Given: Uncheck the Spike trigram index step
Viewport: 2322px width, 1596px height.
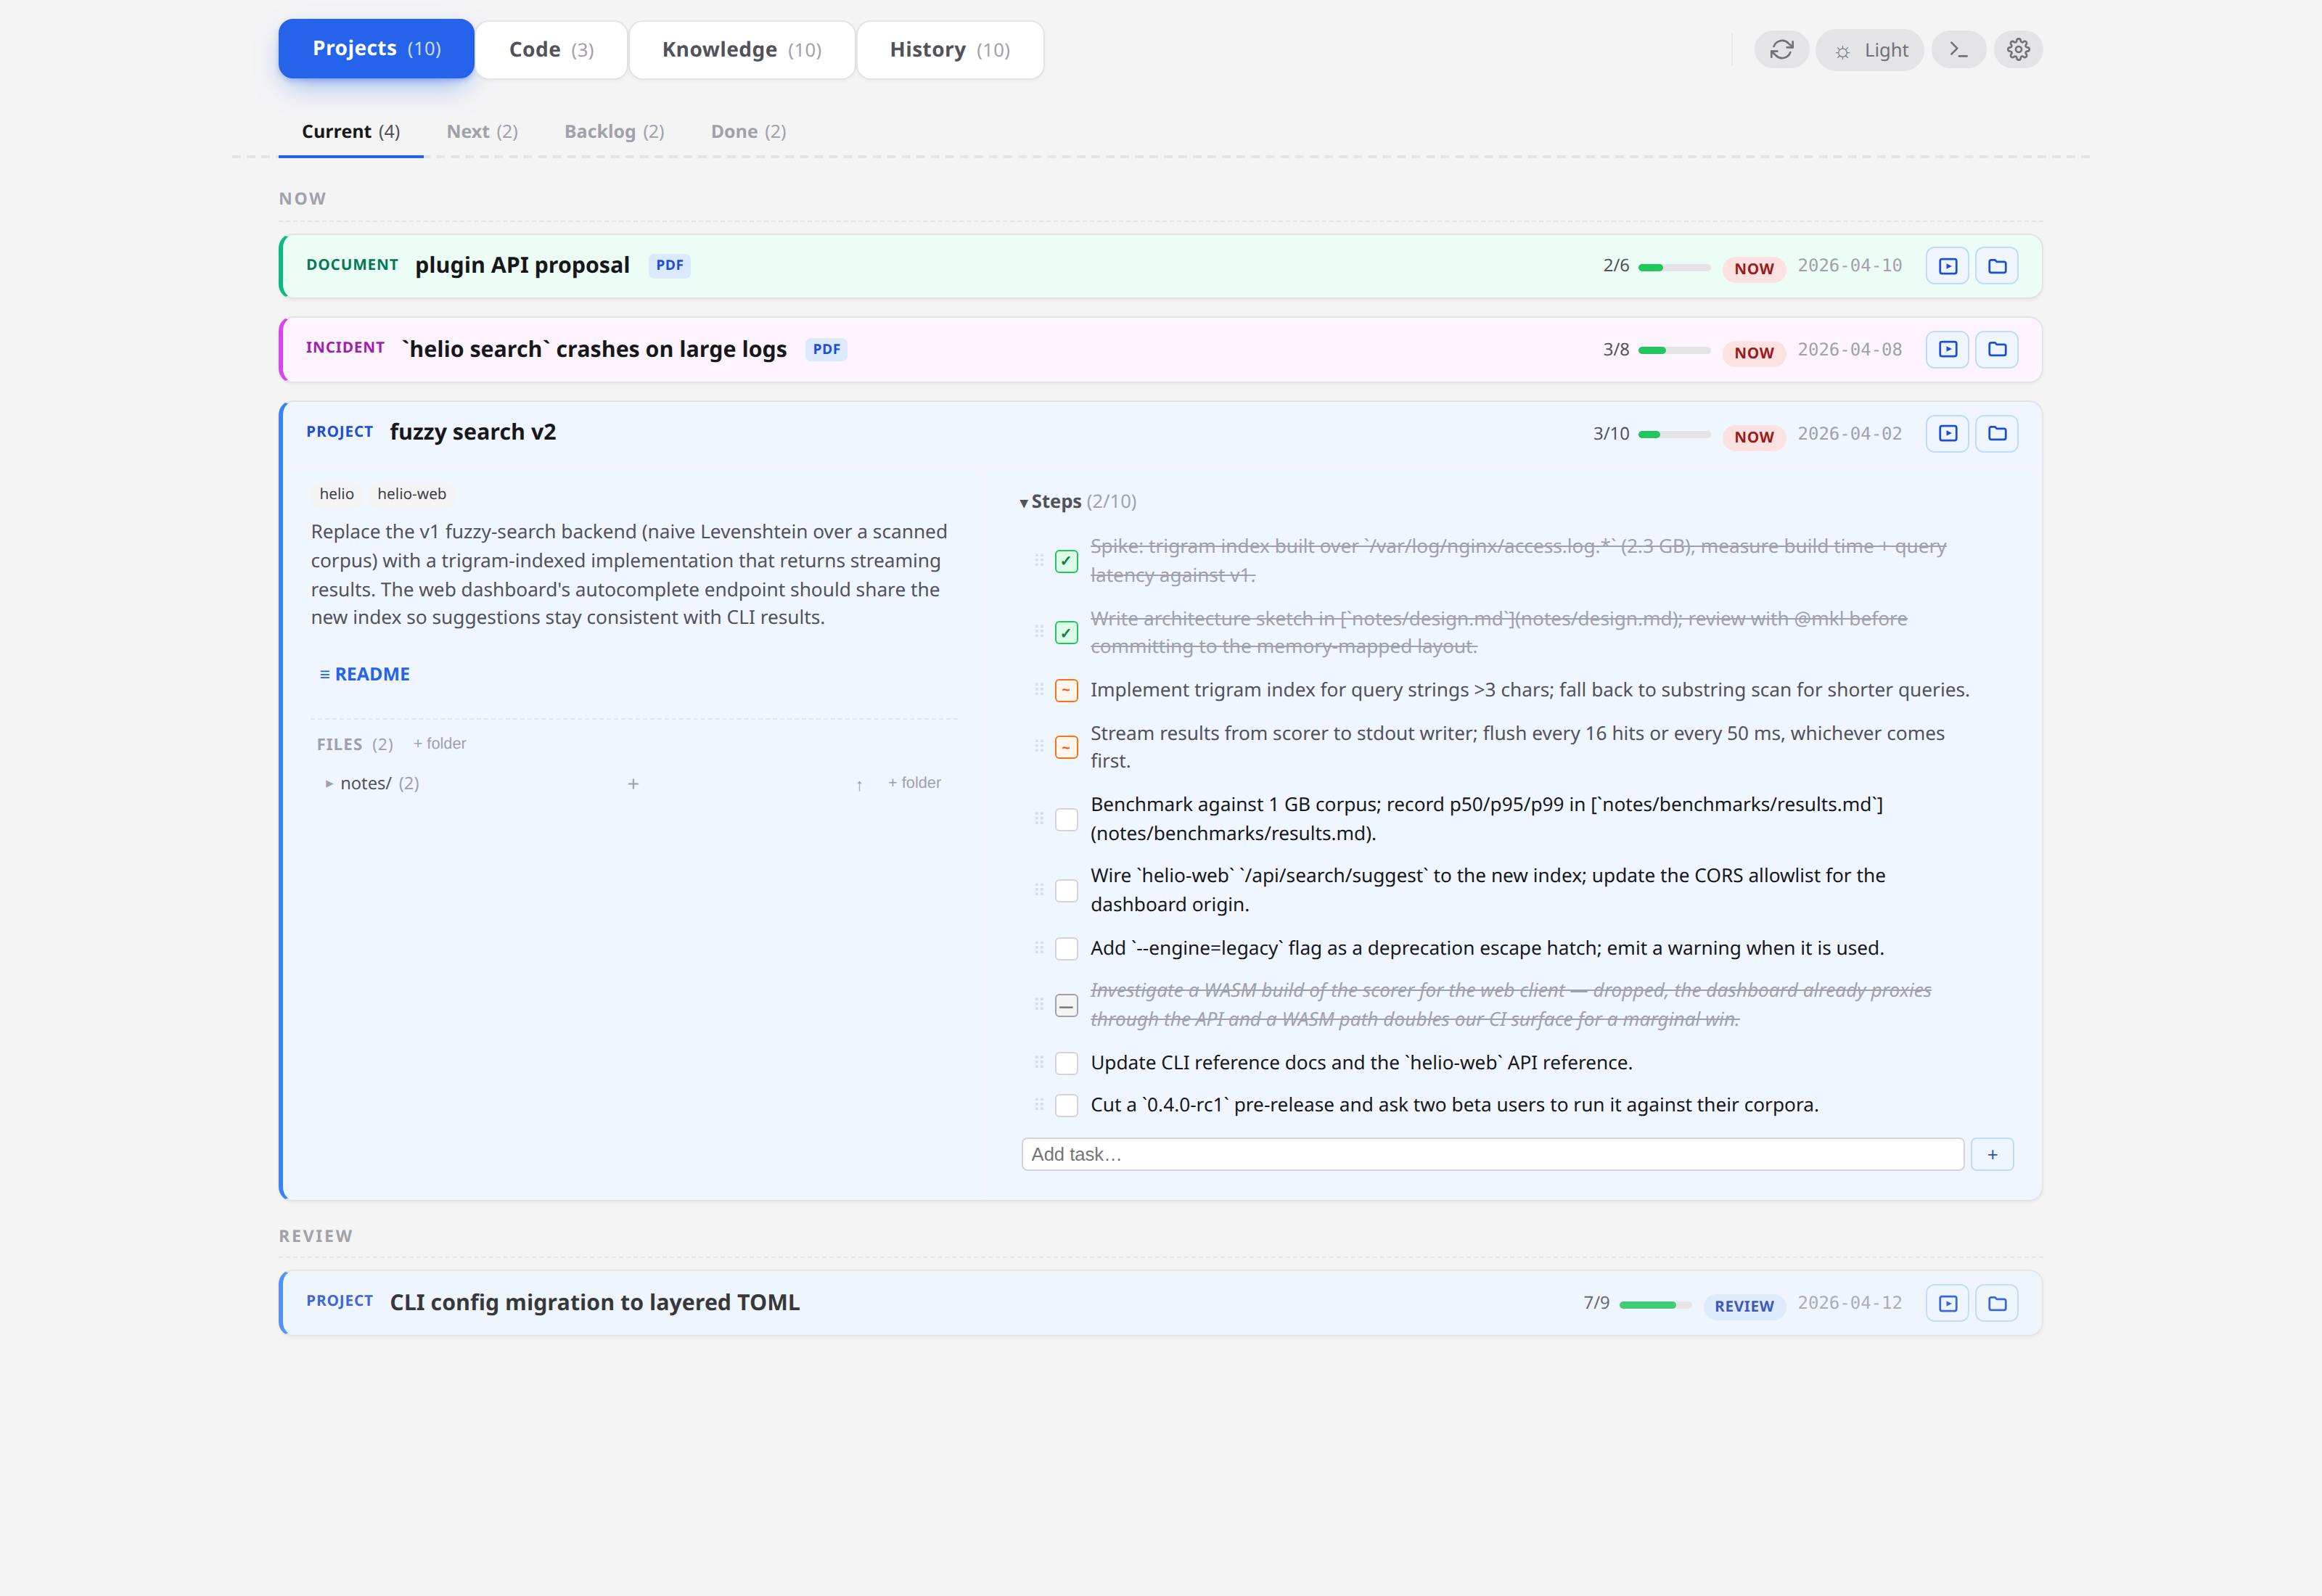Looking at the screenshot, I should click(x=1066, y=561).
